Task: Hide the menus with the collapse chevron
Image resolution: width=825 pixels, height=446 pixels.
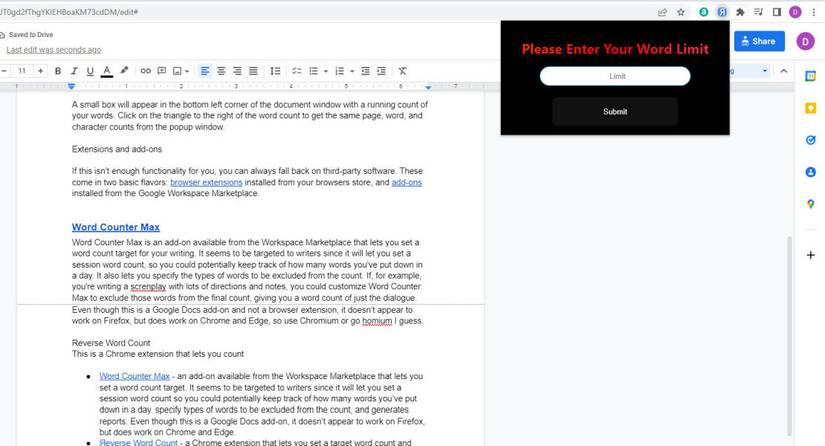Action: (784, 71)
